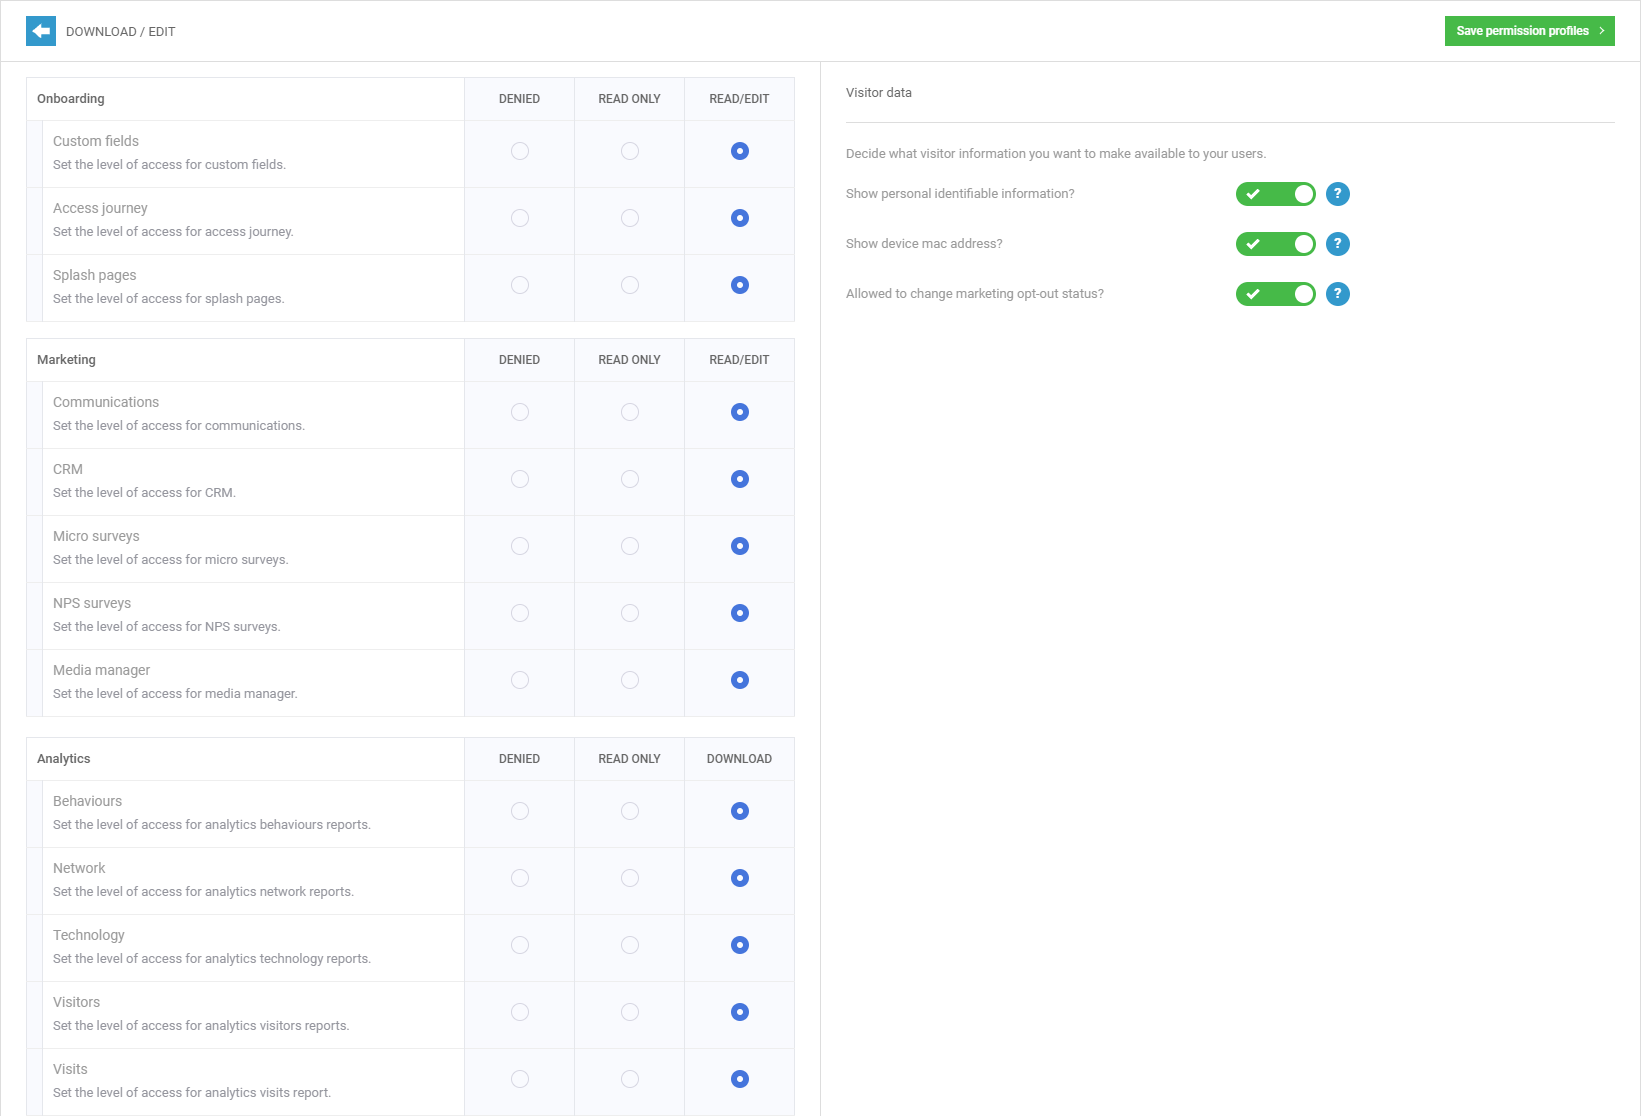Set Behaviours analytics to Download
Screen dimensions: 1641x1116
click(x=740, y=811)
